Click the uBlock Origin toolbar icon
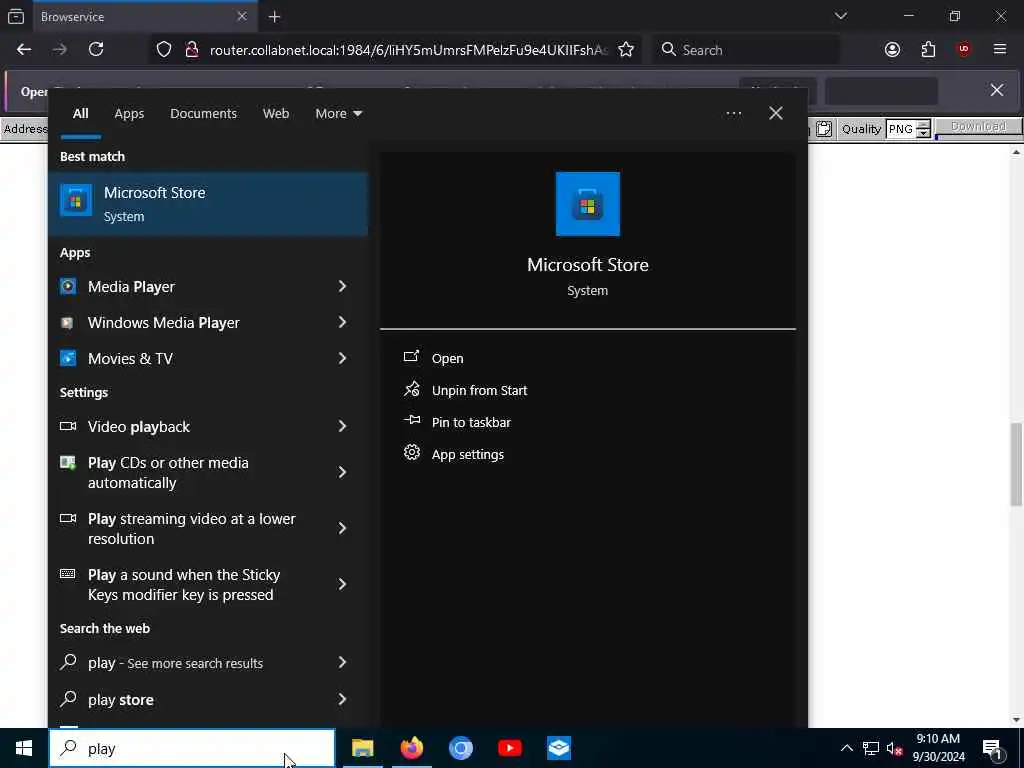 [963, 49]
